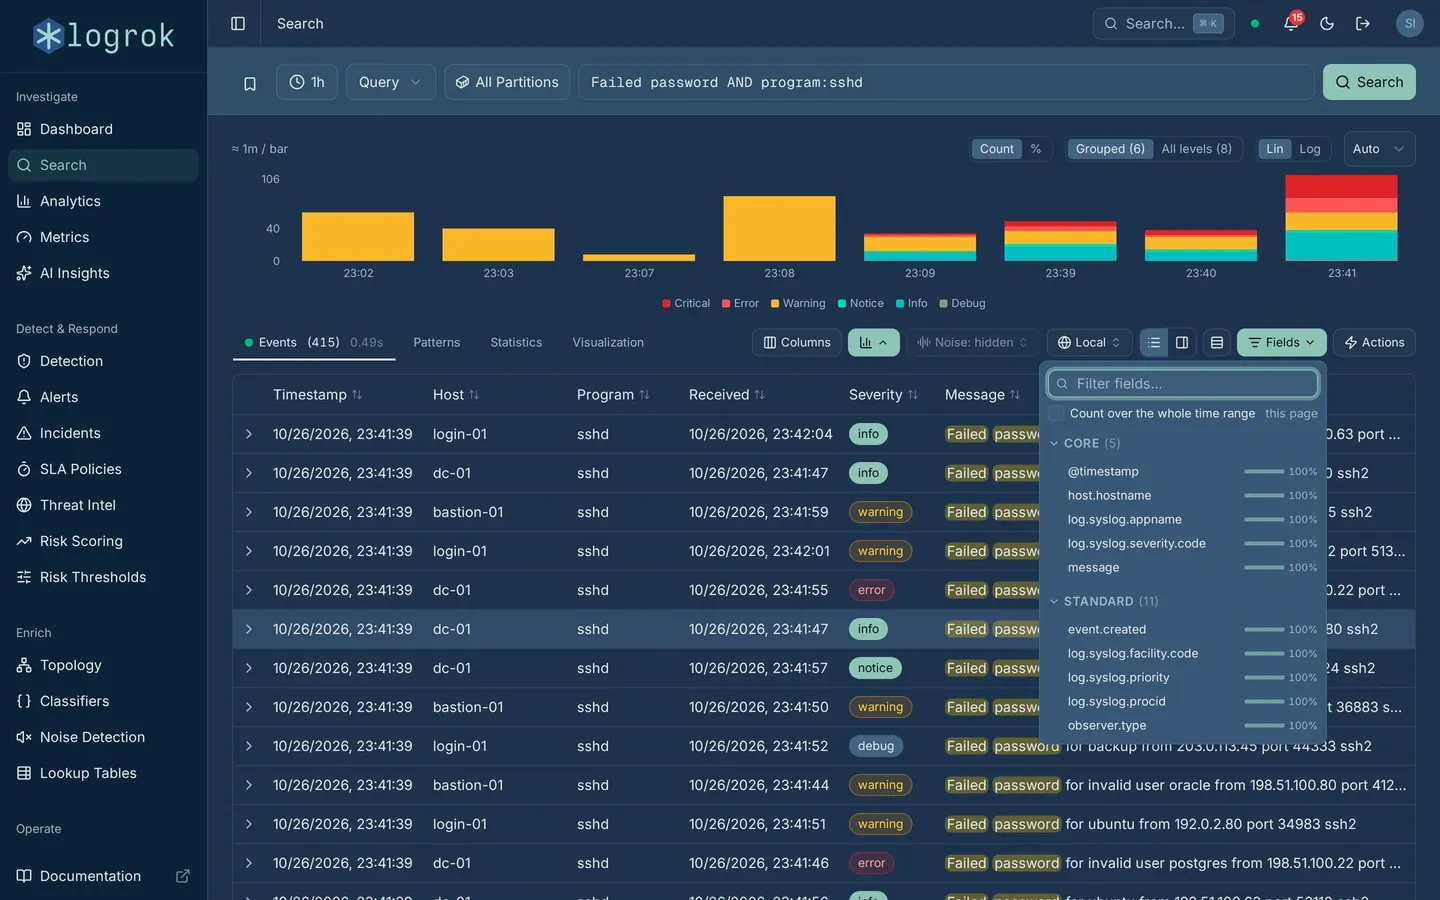The height and width of the screenshot is (900, 1440).
Task: Save query with the bookmark icon
Action: [250, 83]
